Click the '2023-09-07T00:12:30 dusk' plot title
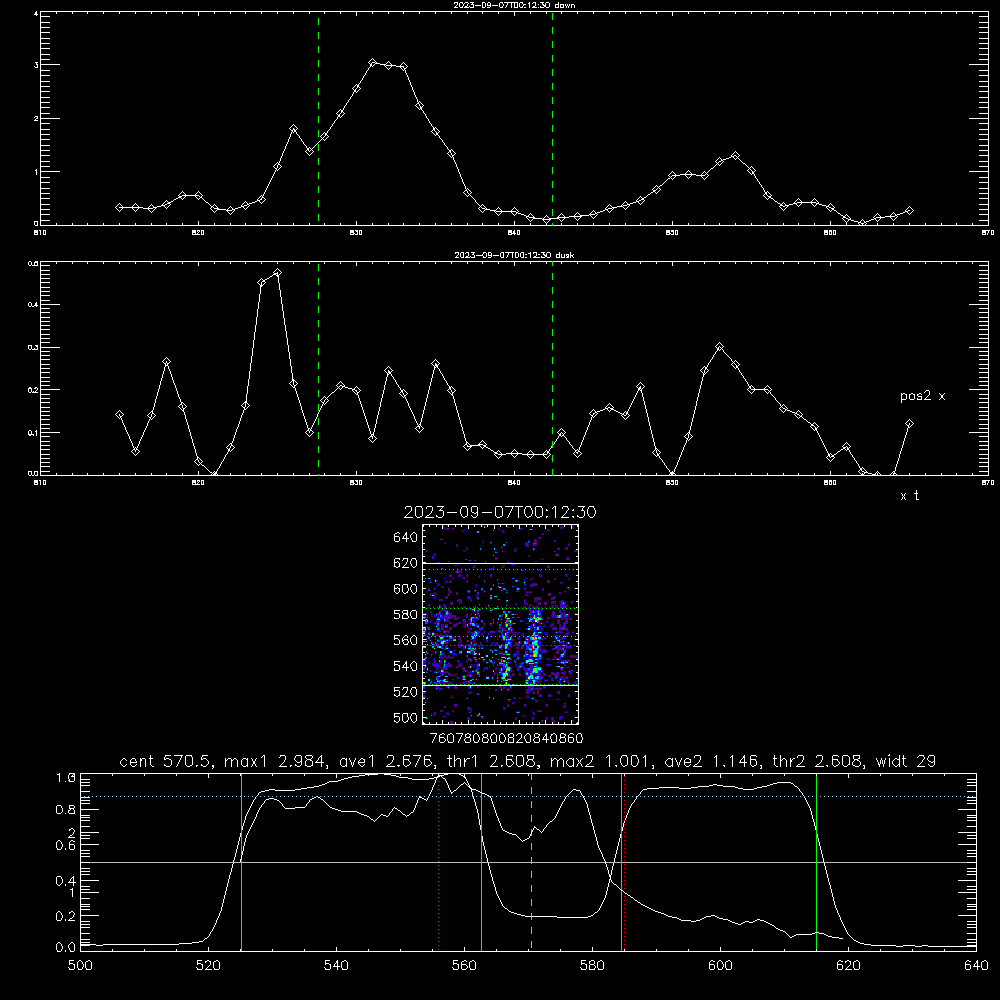 pyautogui.click(x=514, y=255)
